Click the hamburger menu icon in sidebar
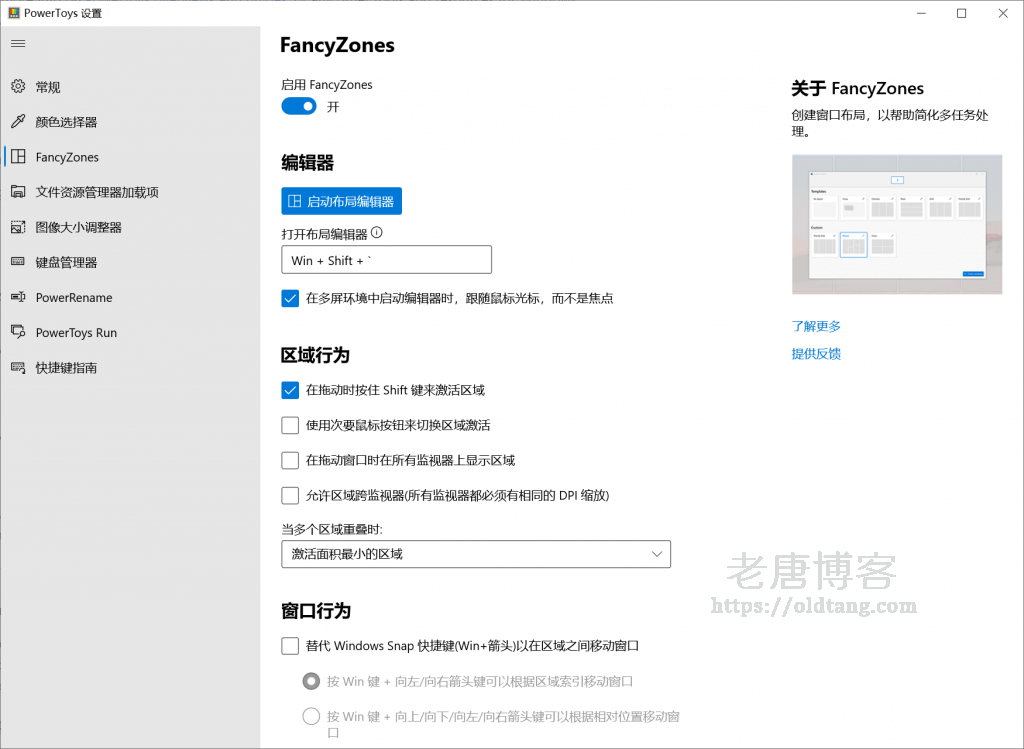Image resolution: width=1024 pixels, height=749 pixels. [18, 44]
